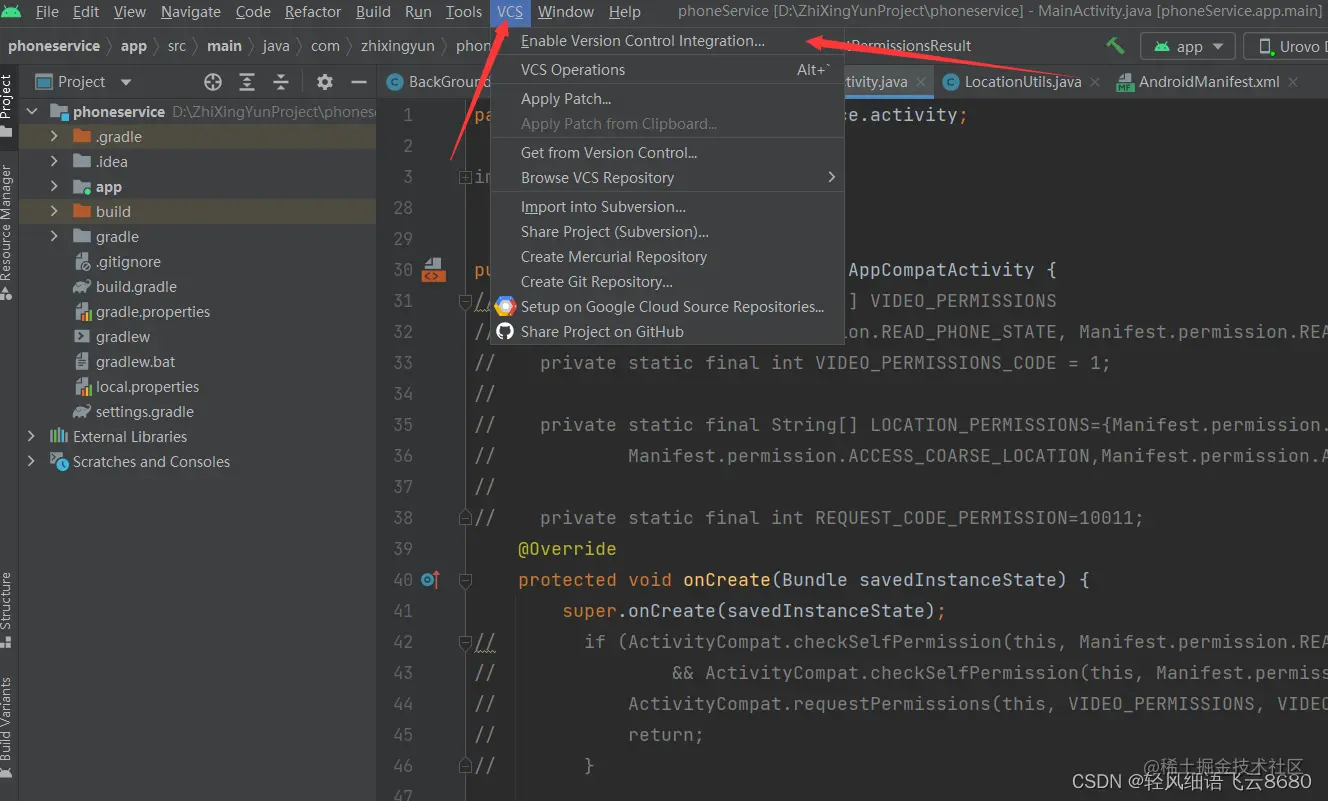Image resolution: width=1328 pixels, height=801 pixels.
Task: Toggle code fold marker at line 31
Action: [x=465, y=301]
